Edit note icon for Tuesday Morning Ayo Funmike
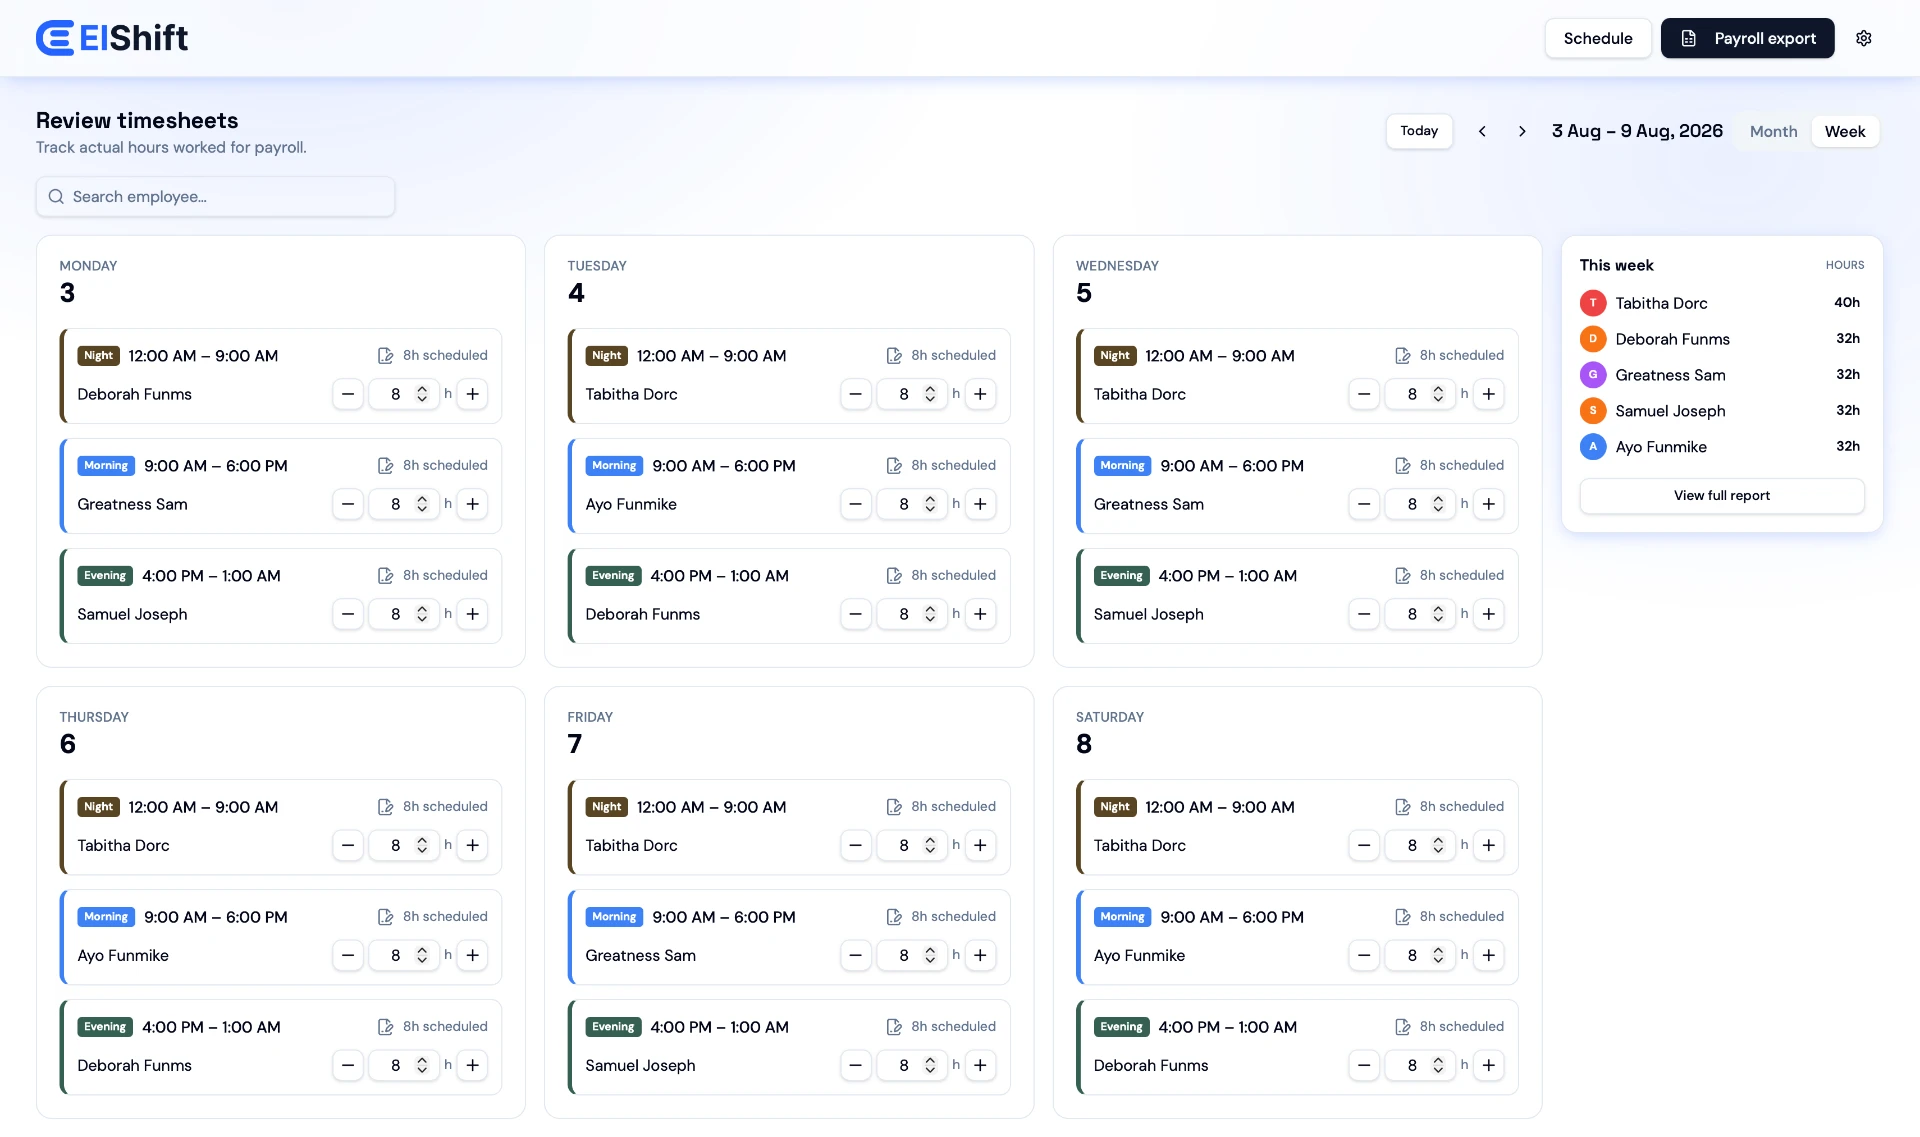 [894, 465]
